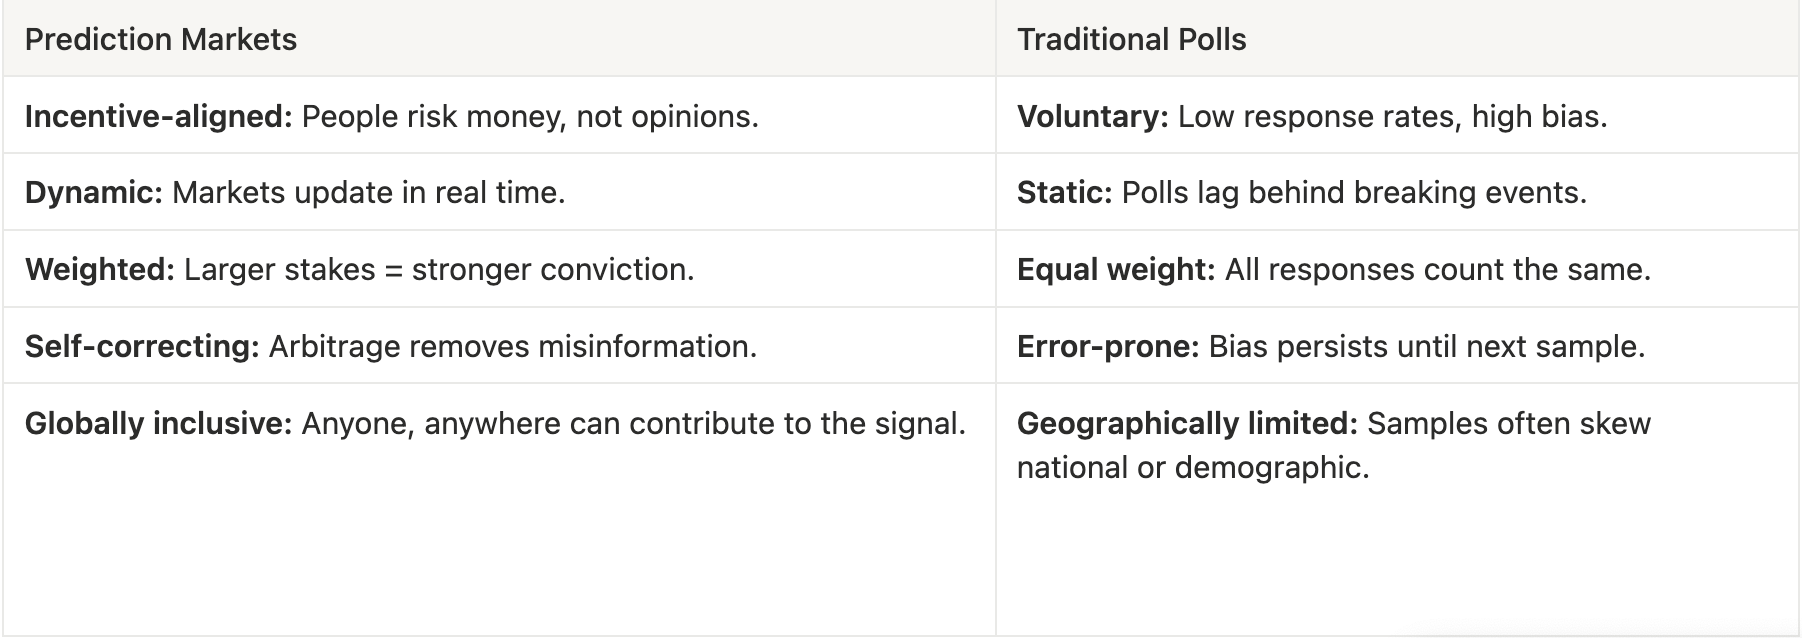1802x638 pixels.
Task: Click the Traditional Polls column header
Action: pyautogui.click(x=1131, y=40)
